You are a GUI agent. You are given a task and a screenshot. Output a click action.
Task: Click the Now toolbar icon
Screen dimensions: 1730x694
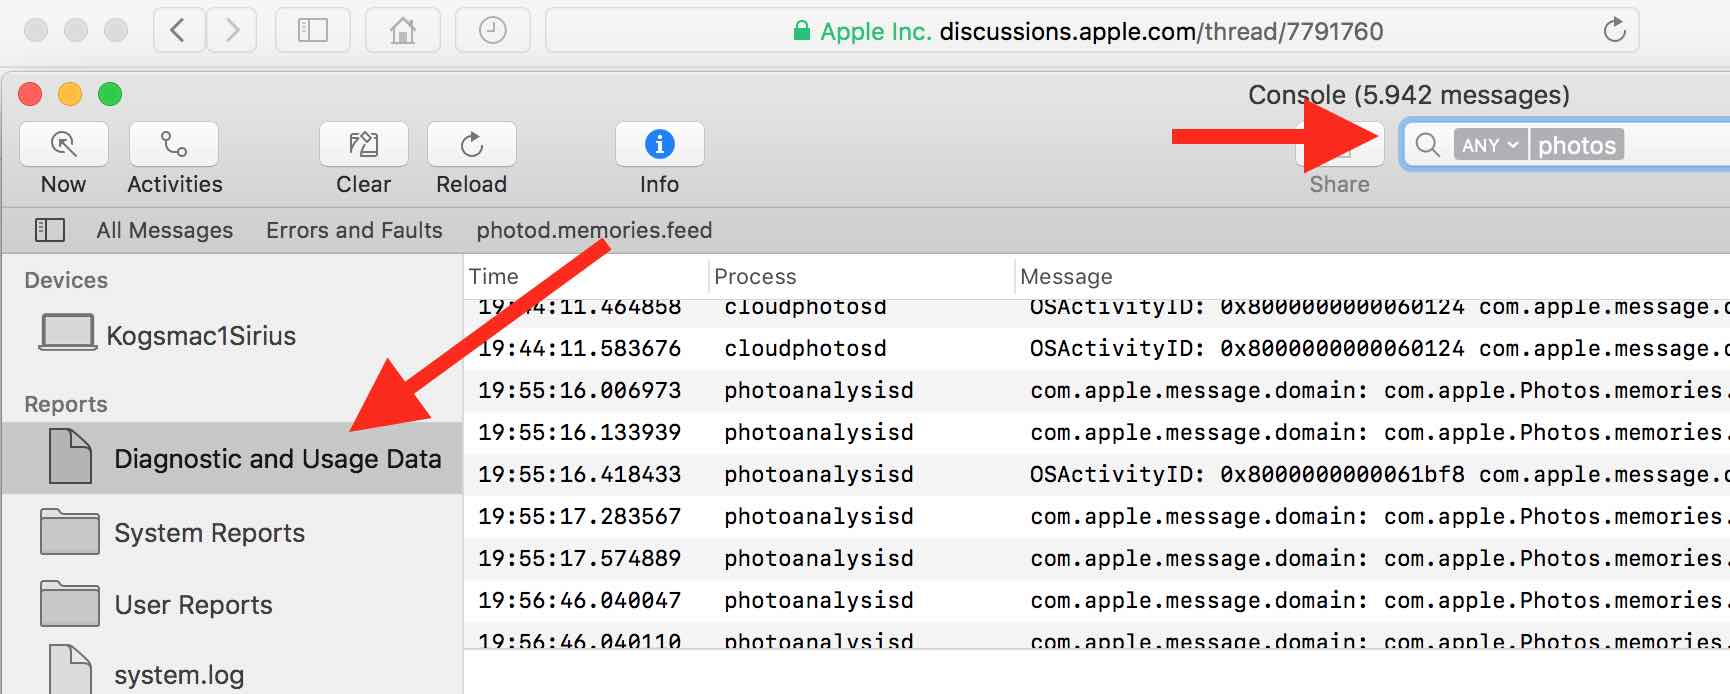63,145
